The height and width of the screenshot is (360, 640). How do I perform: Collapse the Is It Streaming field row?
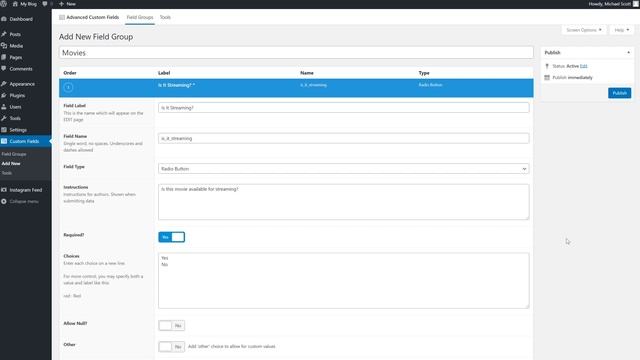point(296,88)
